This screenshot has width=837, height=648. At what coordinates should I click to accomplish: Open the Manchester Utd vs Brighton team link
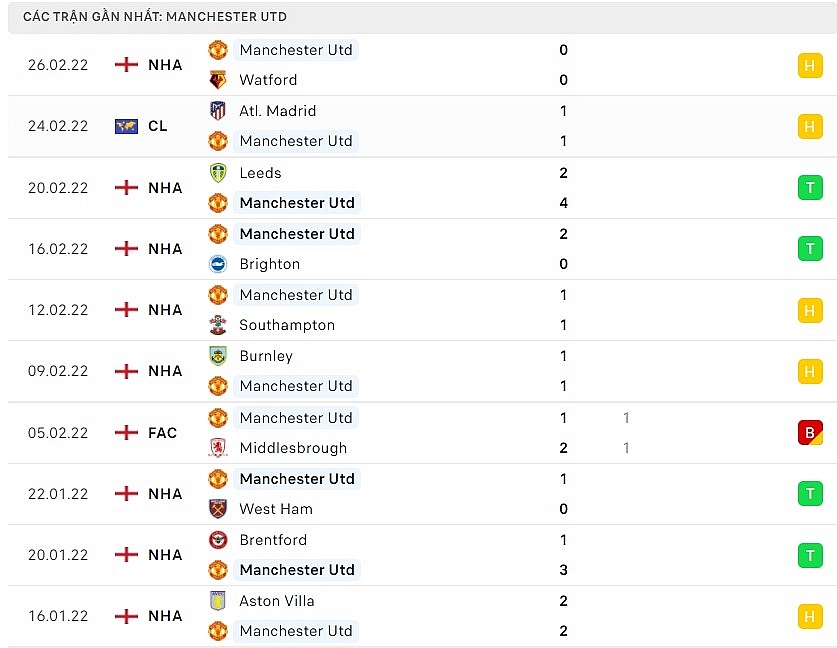pos(297,234)
